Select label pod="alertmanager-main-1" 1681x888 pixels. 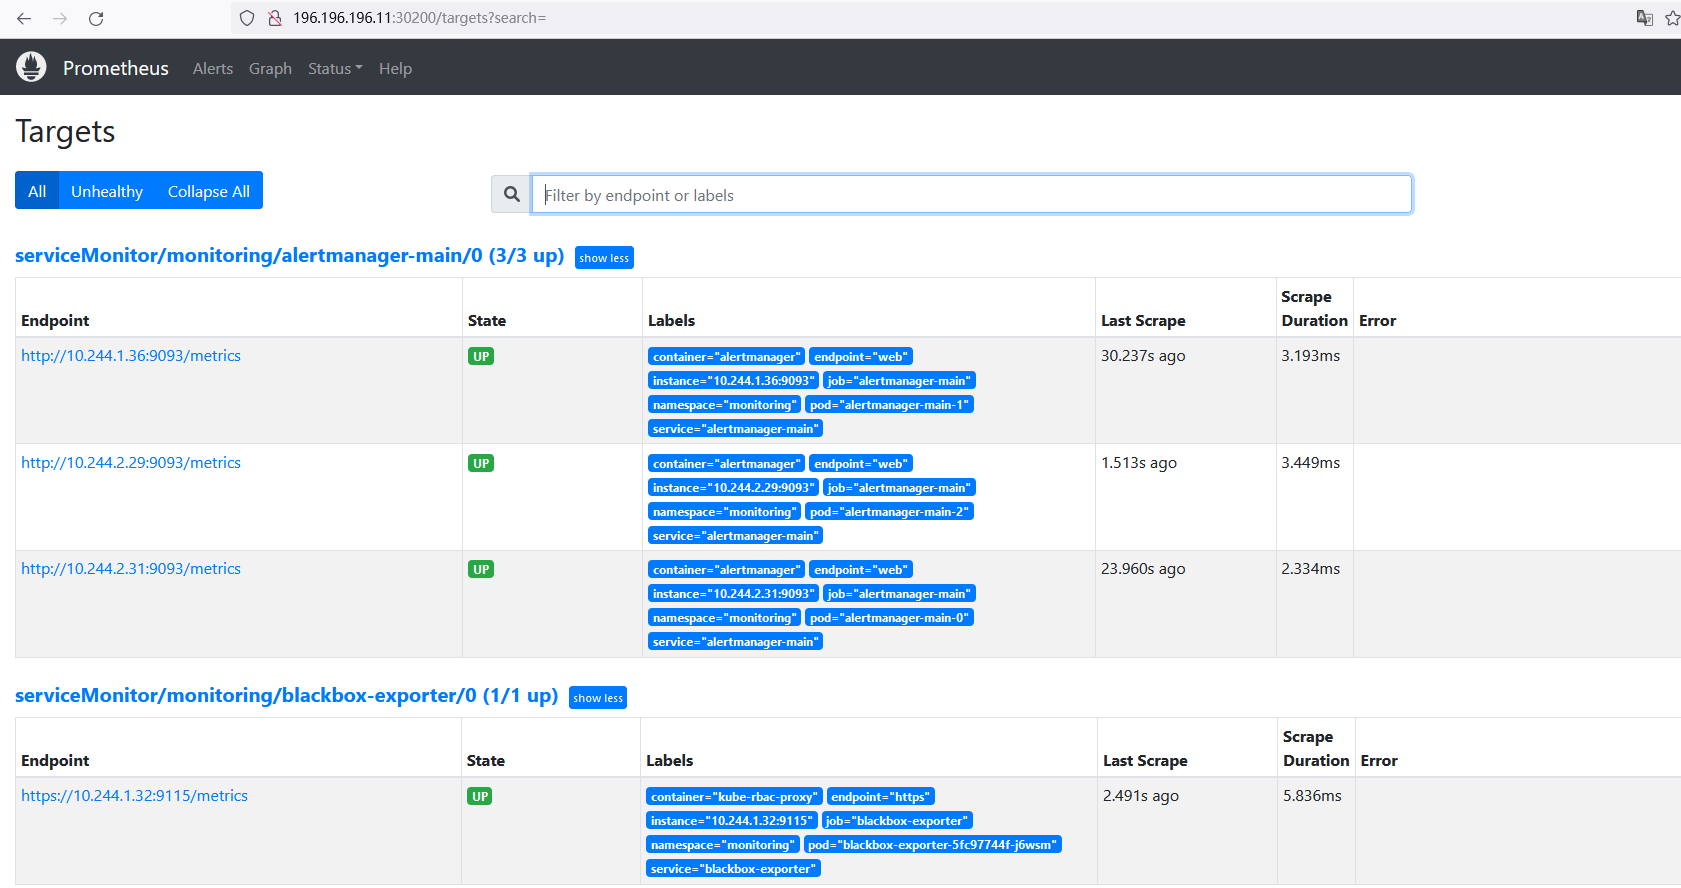[889, 405]
